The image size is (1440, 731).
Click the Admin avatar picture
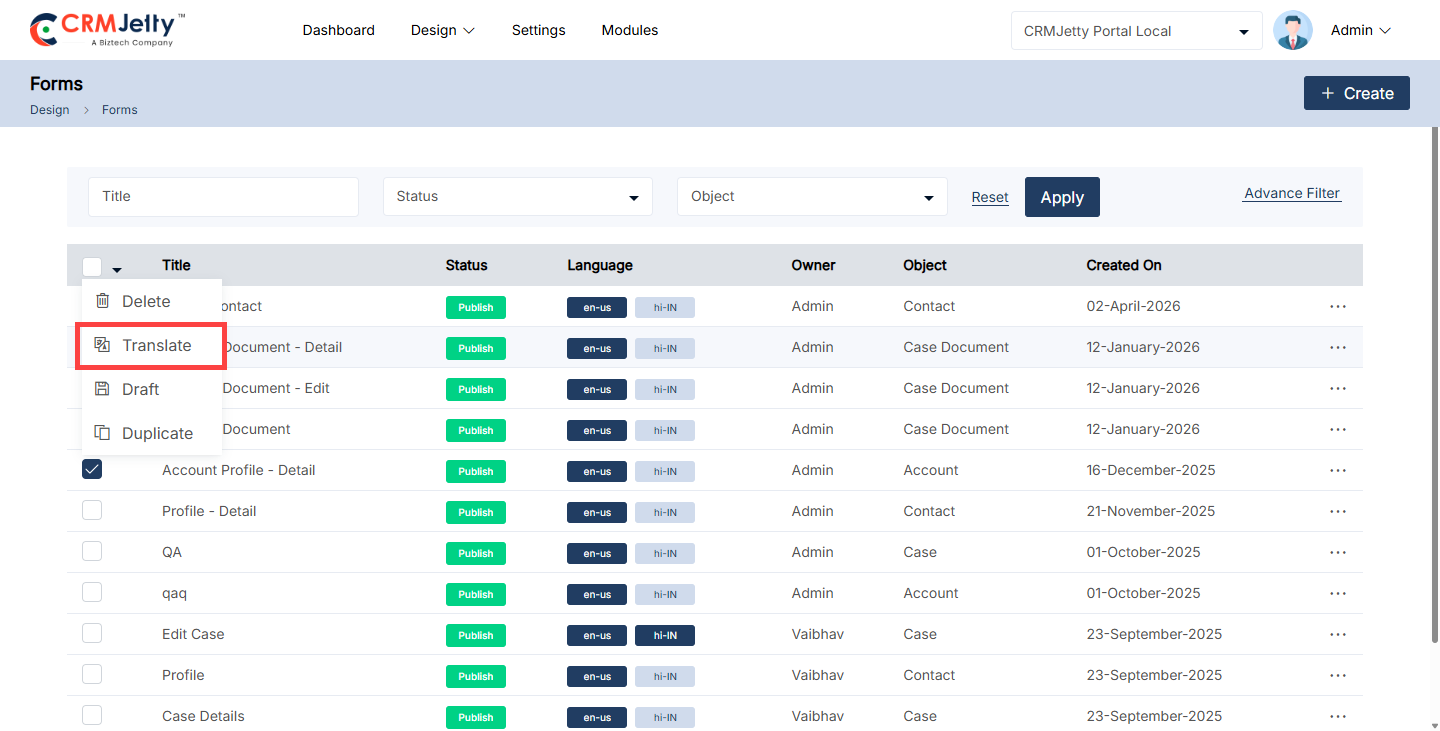tap(1293, 30)
